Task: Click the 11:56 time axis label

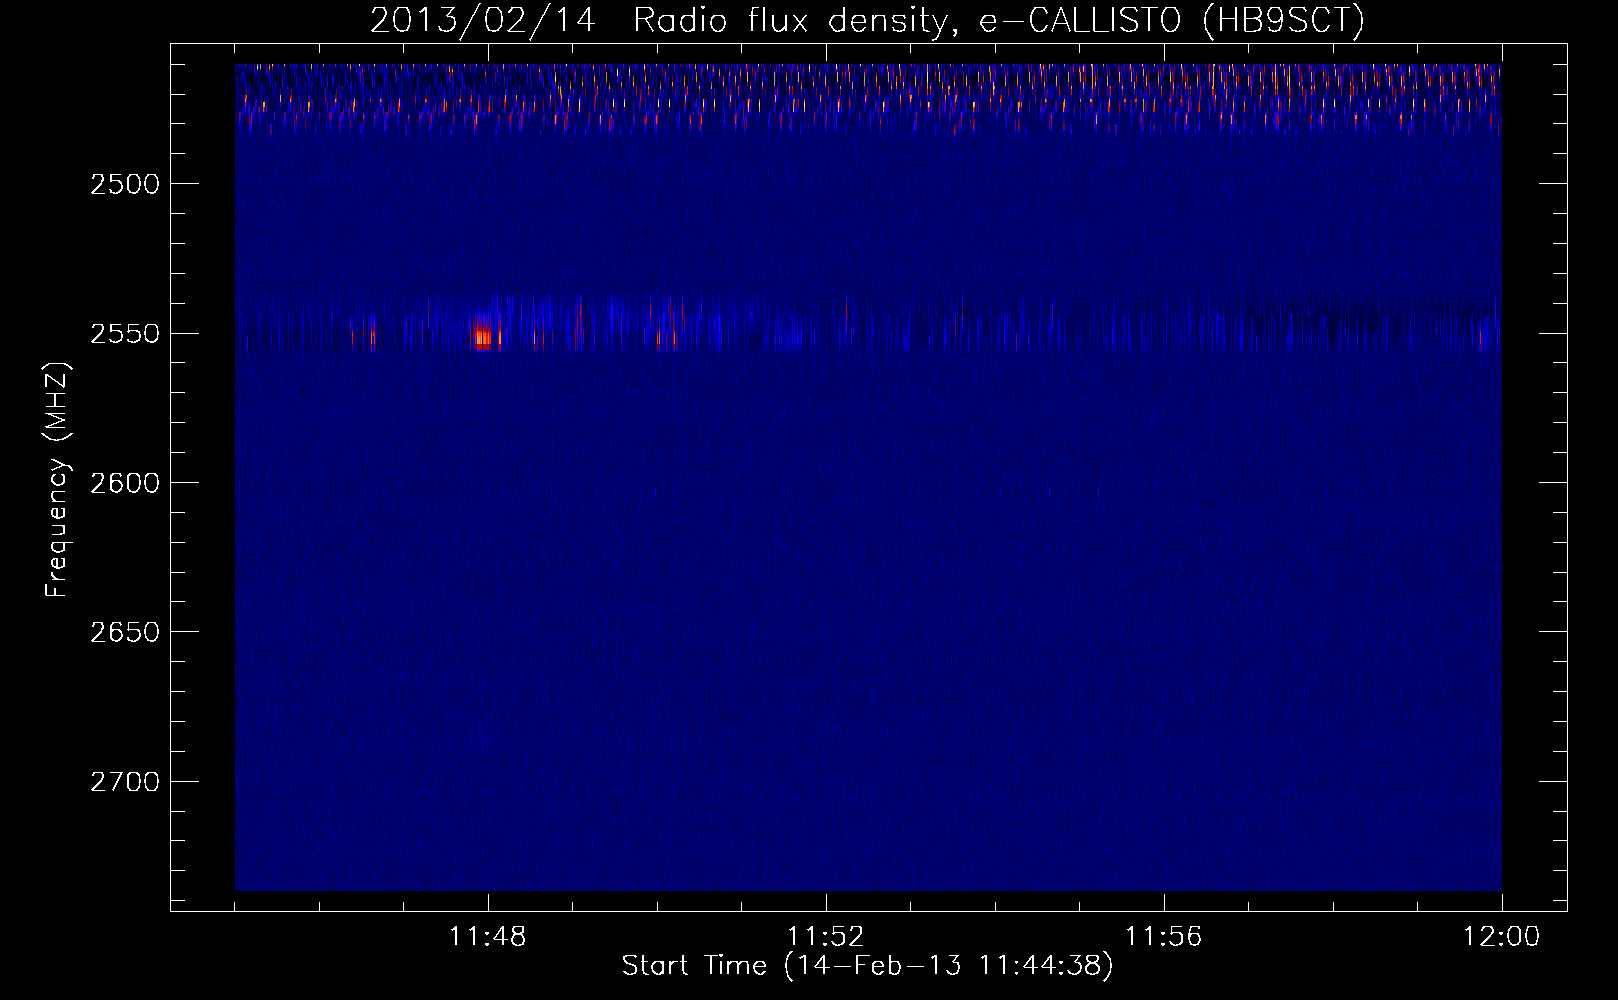Action: 1164,936
